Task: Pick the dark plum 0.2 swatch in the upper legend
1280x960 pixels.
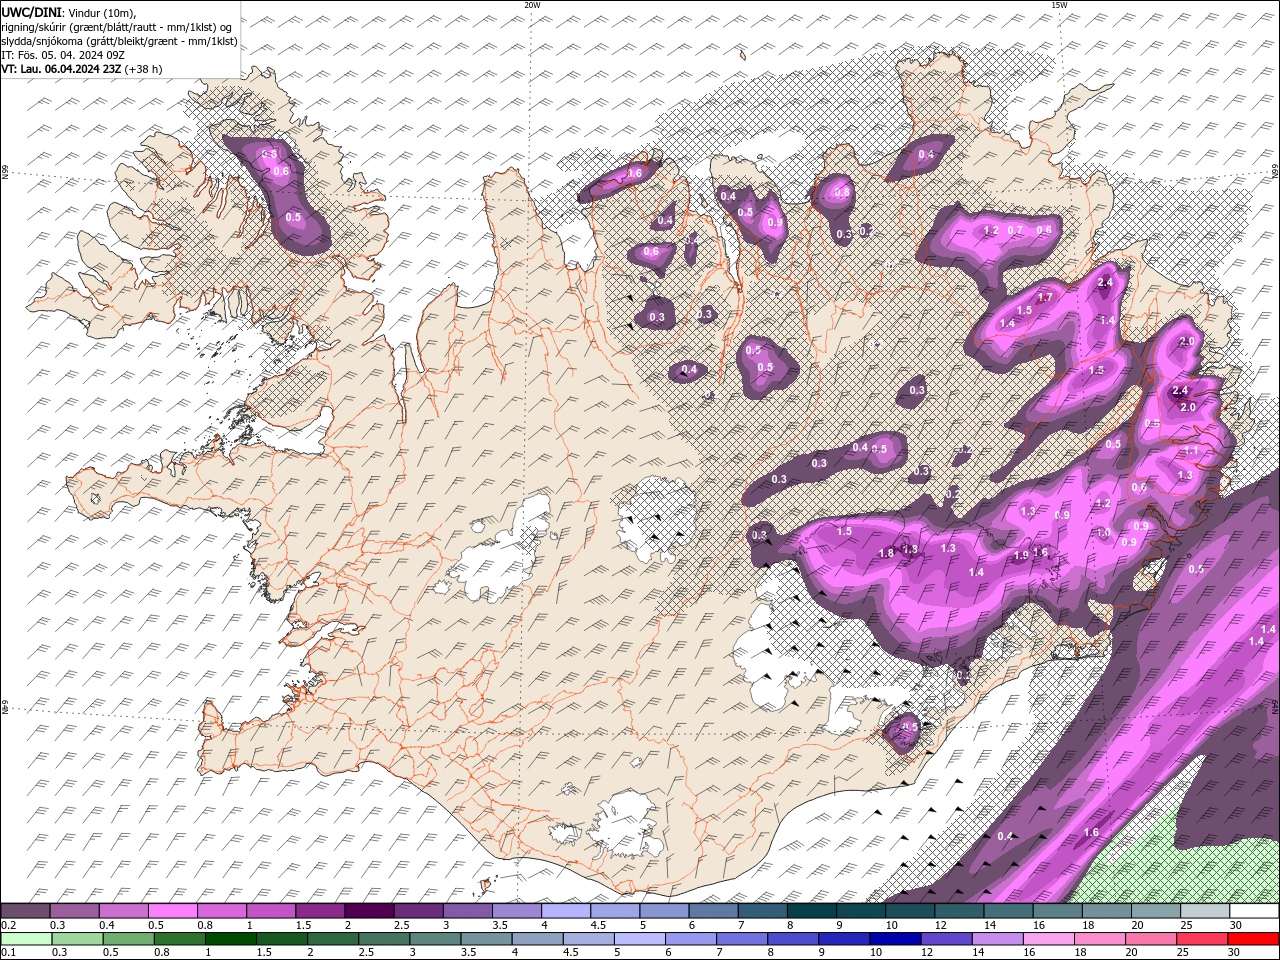Action: [x=25, y=911]
